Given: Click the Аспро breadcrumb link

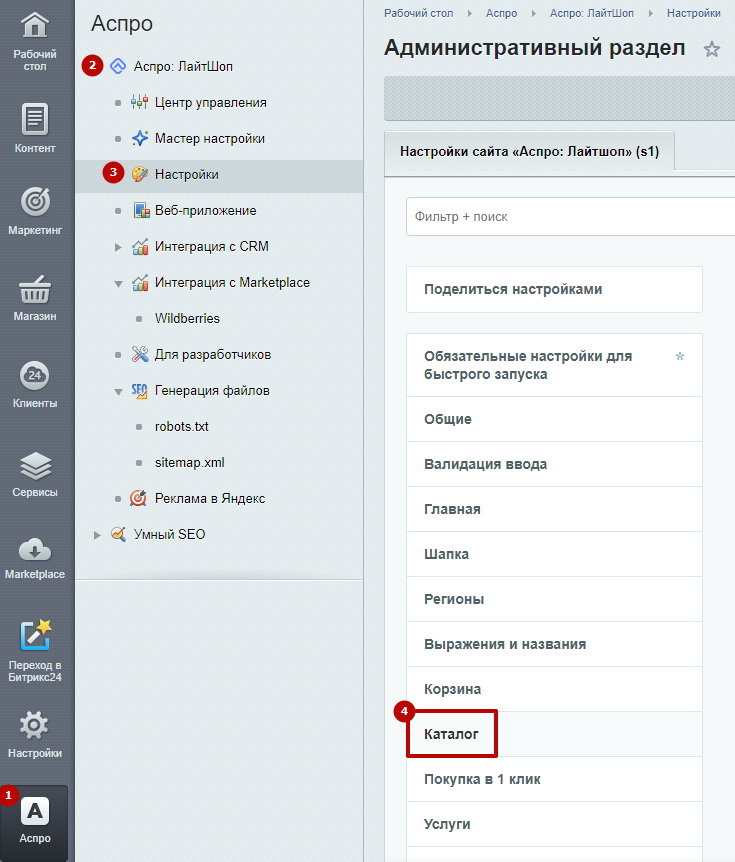Looking at the screenshot, I should 501,13.
